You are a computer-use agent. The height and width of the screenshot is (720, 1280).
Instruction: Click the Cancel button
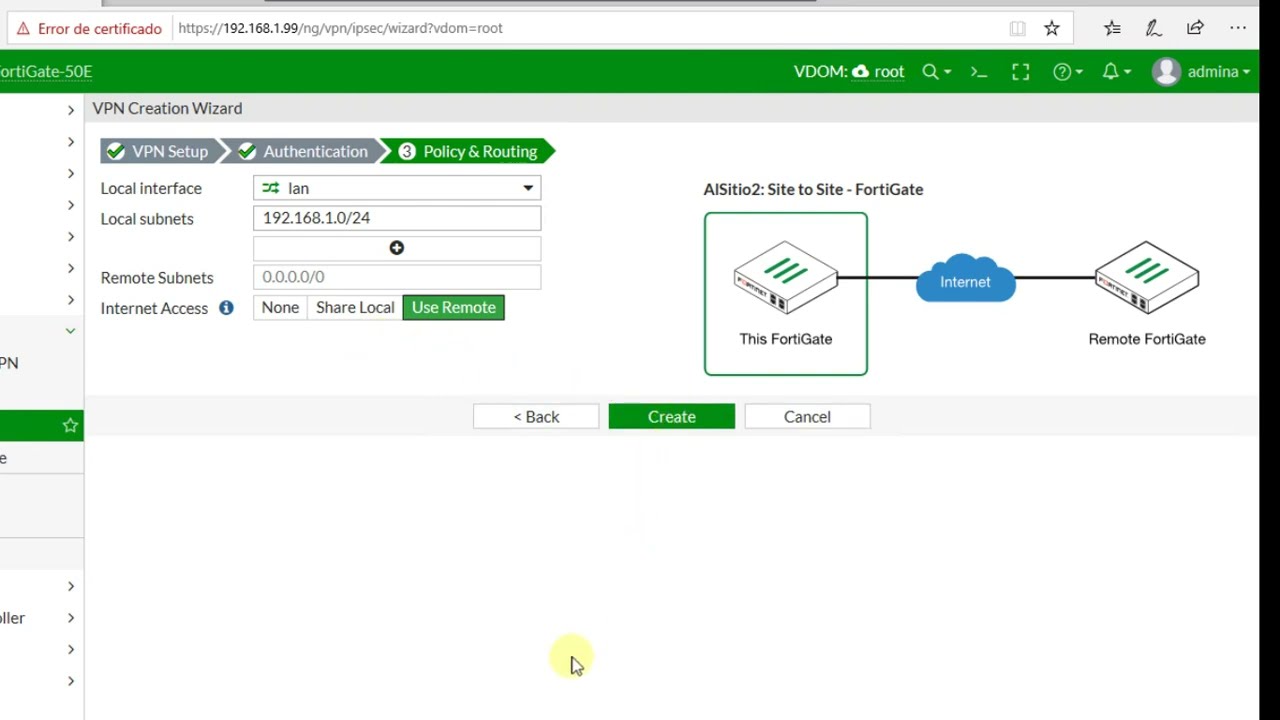(807, 417)
